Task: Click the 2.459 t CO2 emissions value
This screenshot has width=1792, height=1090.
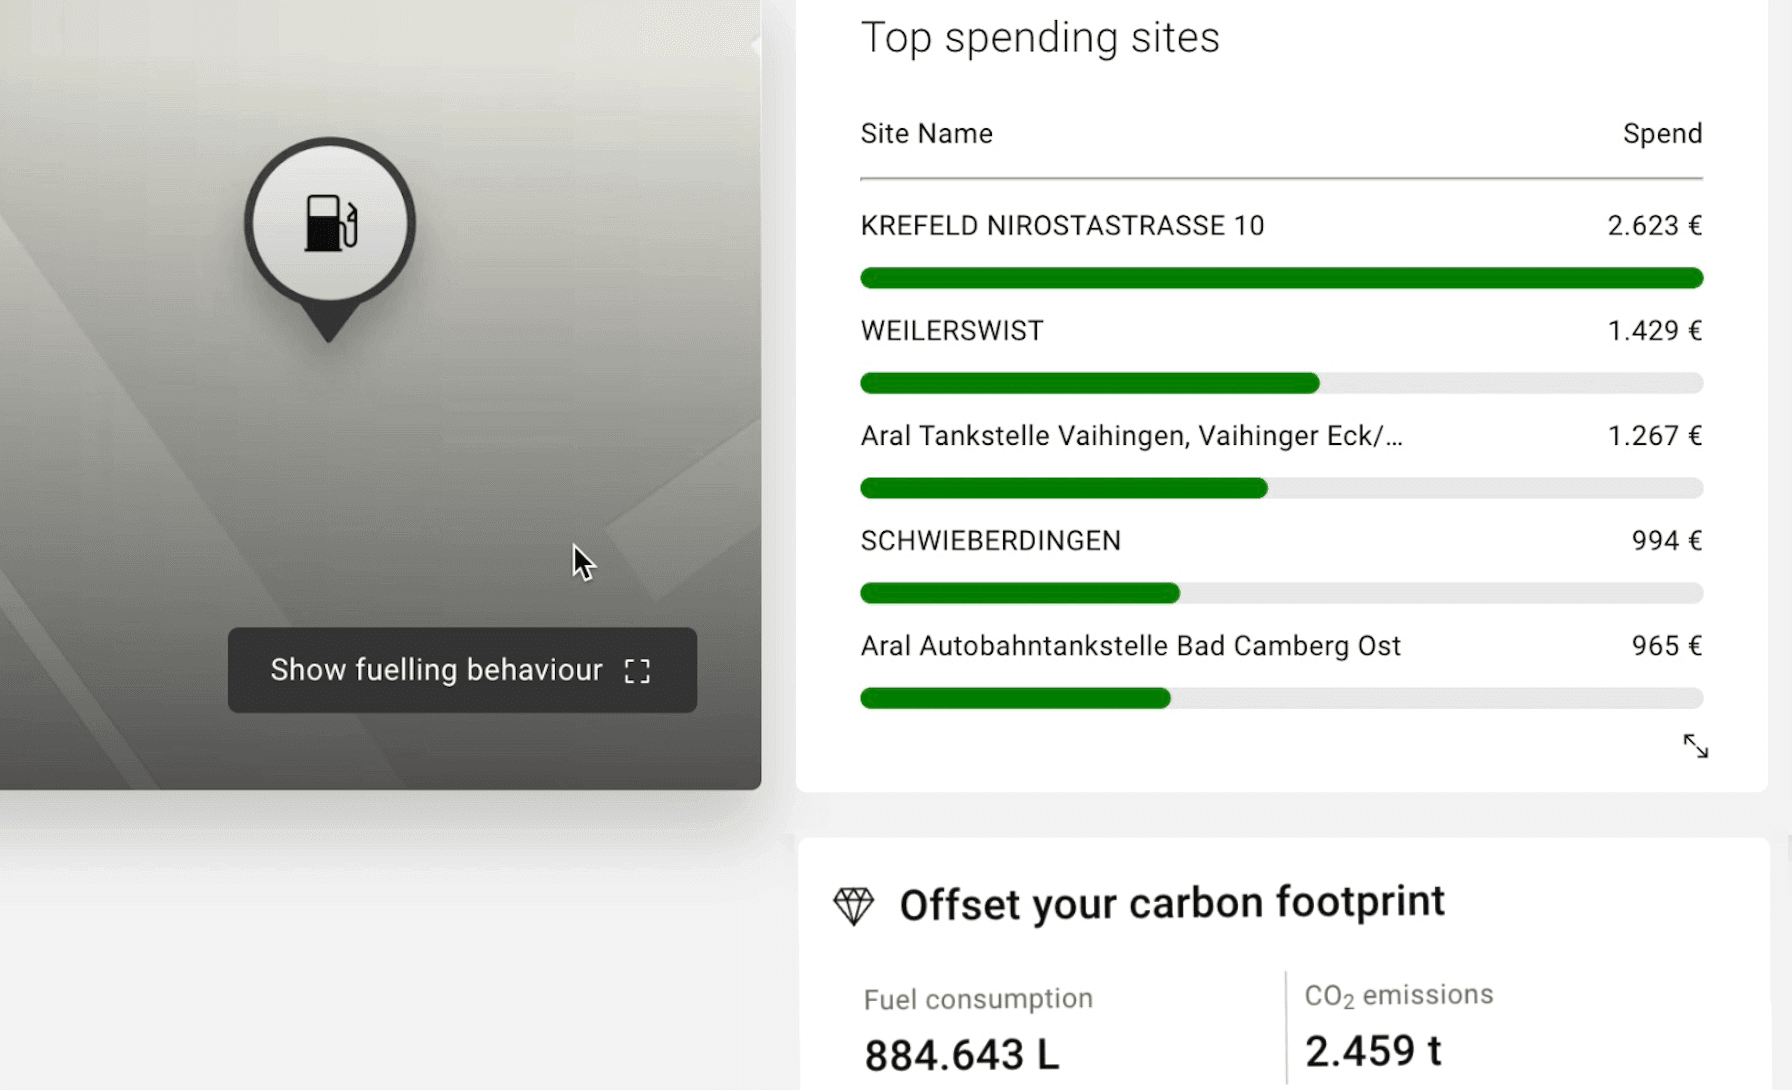Action: [1372, 1051]
